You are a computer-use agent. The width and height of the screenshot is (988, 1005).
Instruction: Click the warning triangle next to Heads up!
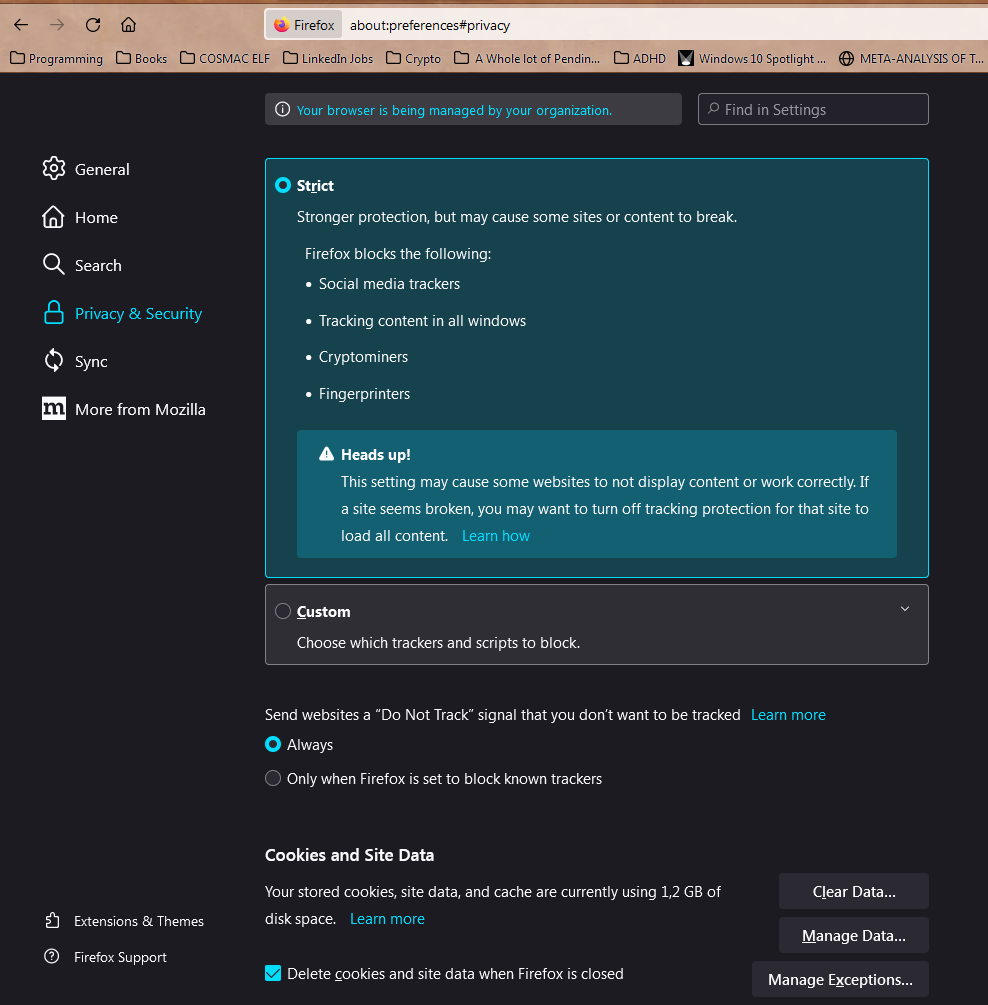pos(326,454)
